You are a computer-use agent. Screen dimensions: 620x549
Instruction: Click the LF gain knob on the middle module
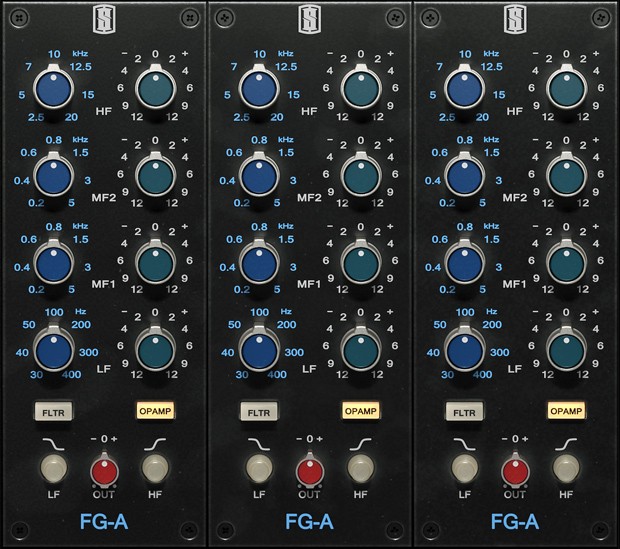click(361, 350)
